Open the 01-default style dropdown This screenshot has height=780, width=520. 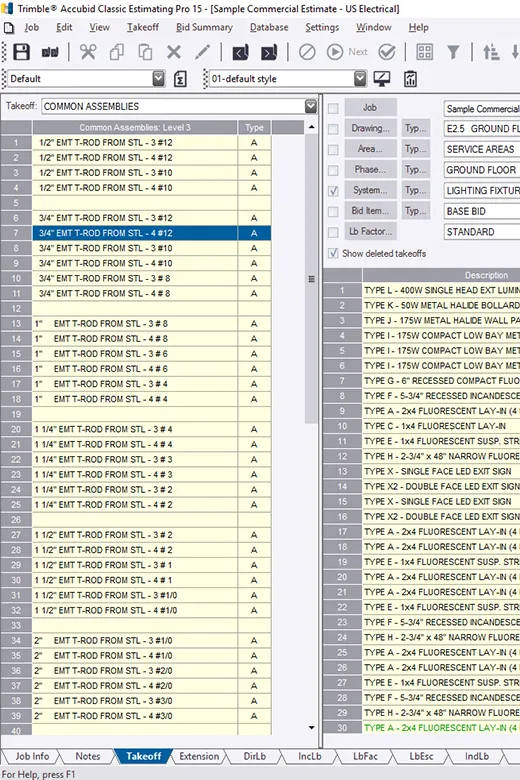tap(360, 79)
